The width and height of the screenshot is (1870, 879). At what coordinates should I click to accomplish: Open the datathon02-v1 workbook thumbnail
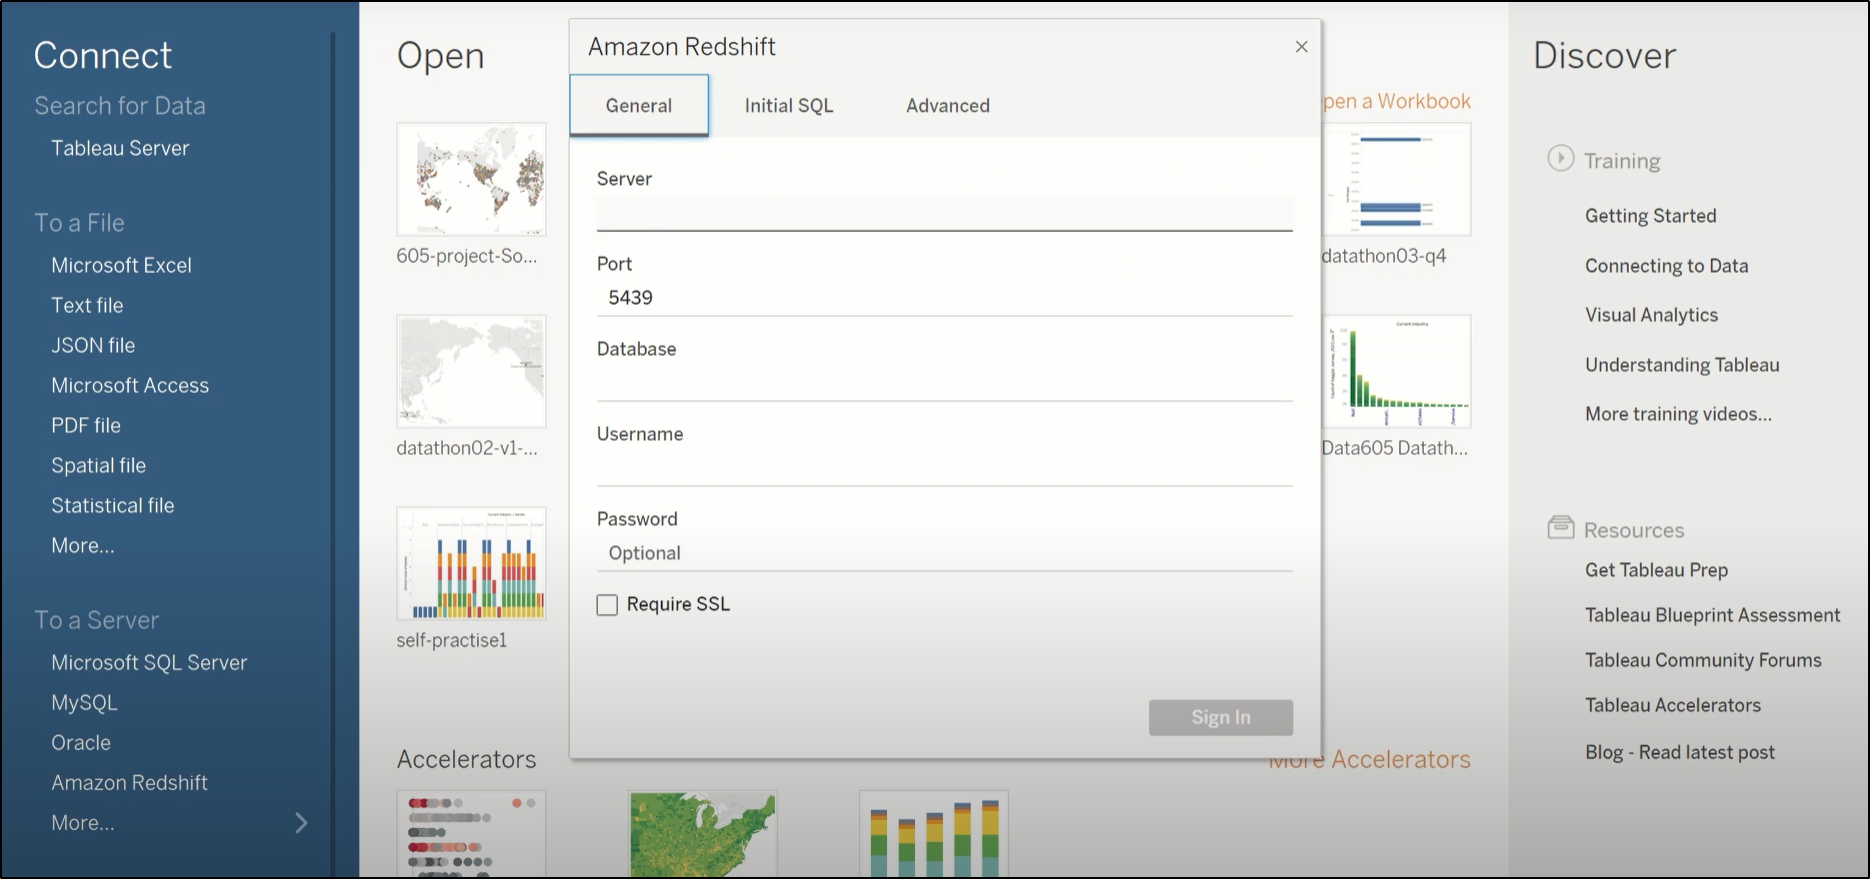[471, 371]
